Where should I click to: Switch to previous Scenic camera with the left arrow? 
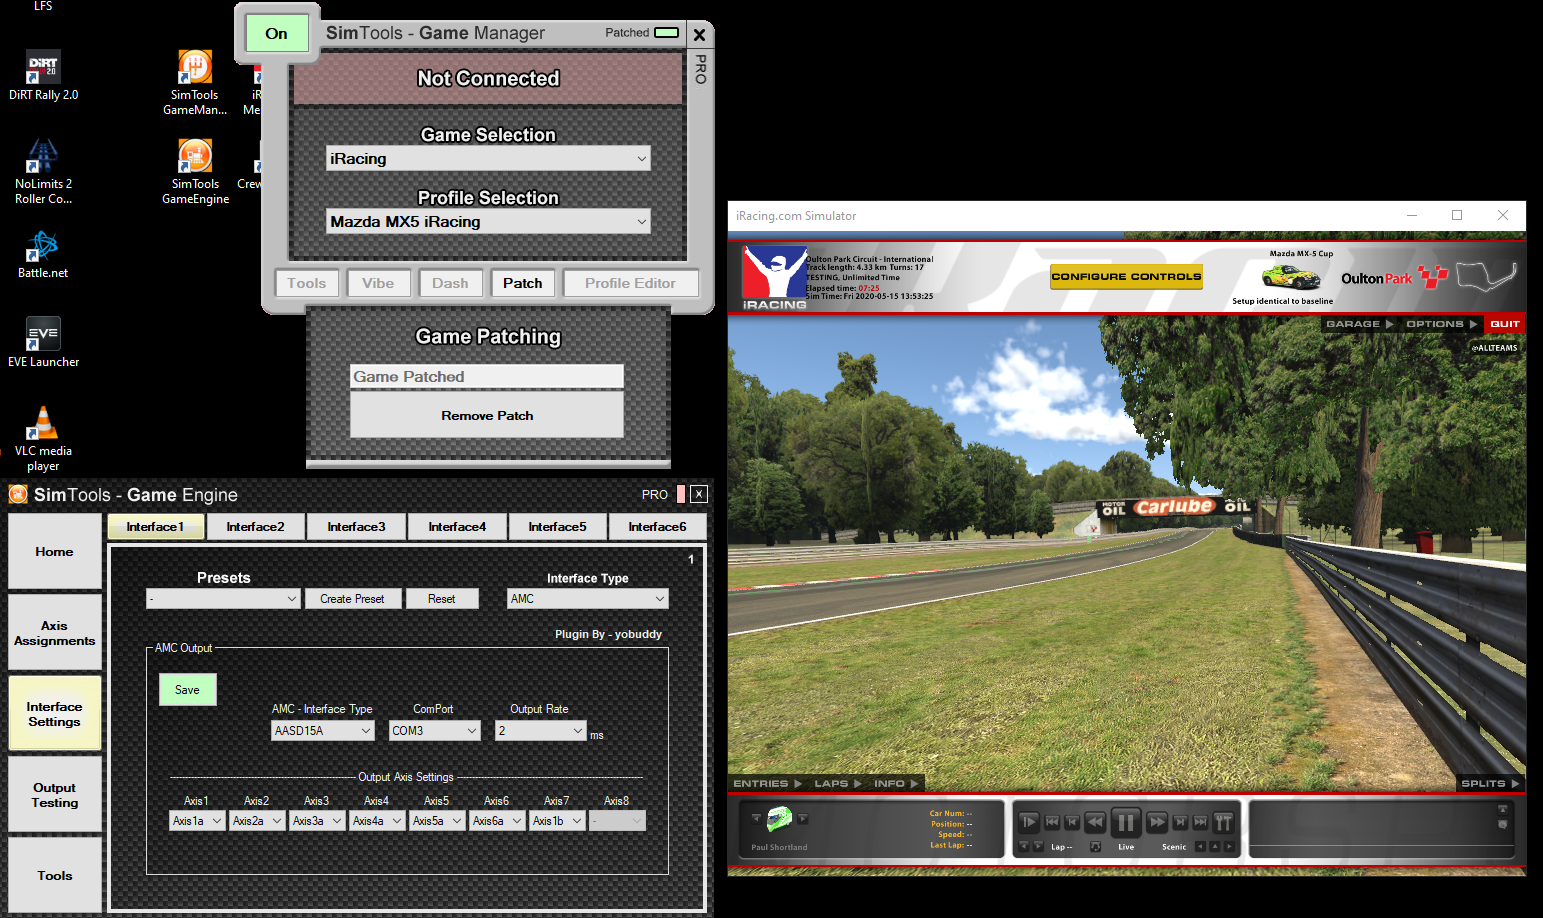pyautogui.click(x=1200, y=846)
